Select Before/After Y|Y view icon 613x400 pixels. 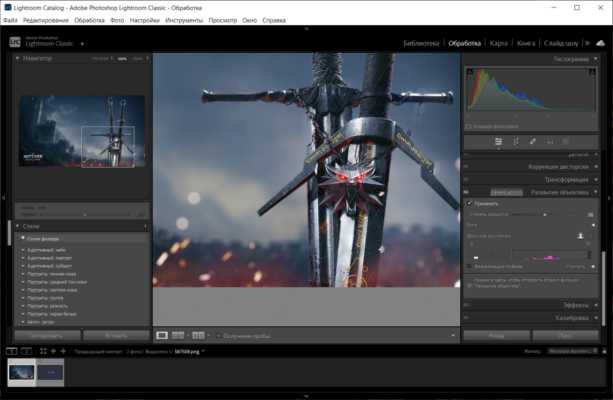coord(198,335)
